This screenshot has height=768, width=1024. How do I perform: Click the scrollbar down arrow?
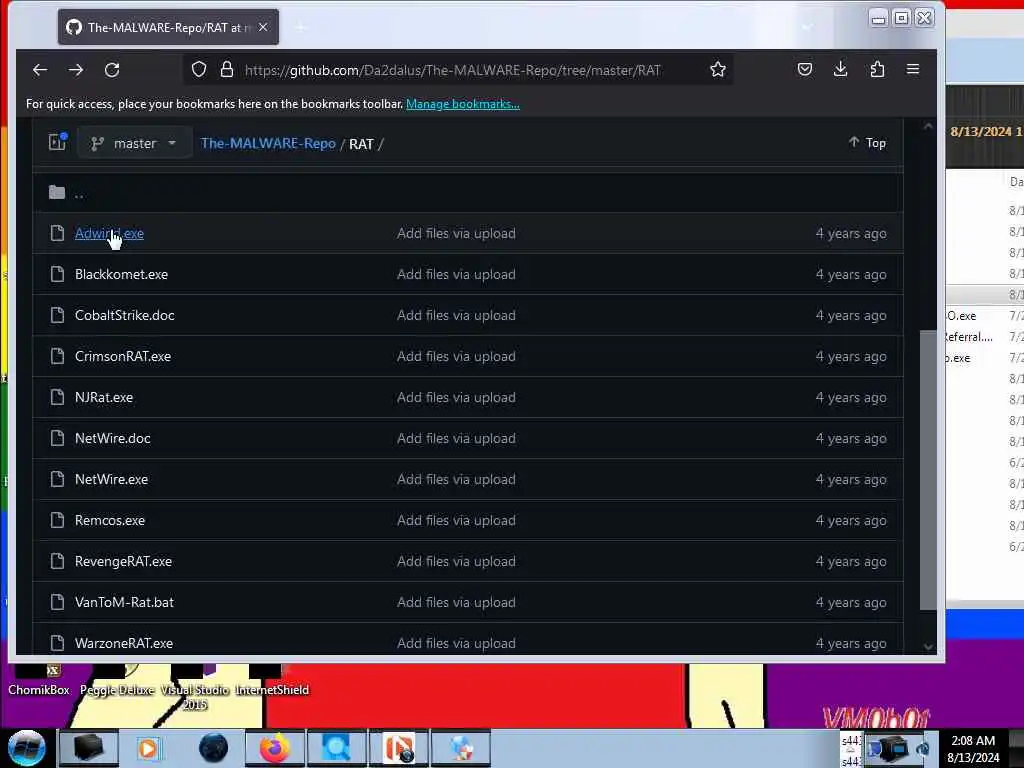928,647
